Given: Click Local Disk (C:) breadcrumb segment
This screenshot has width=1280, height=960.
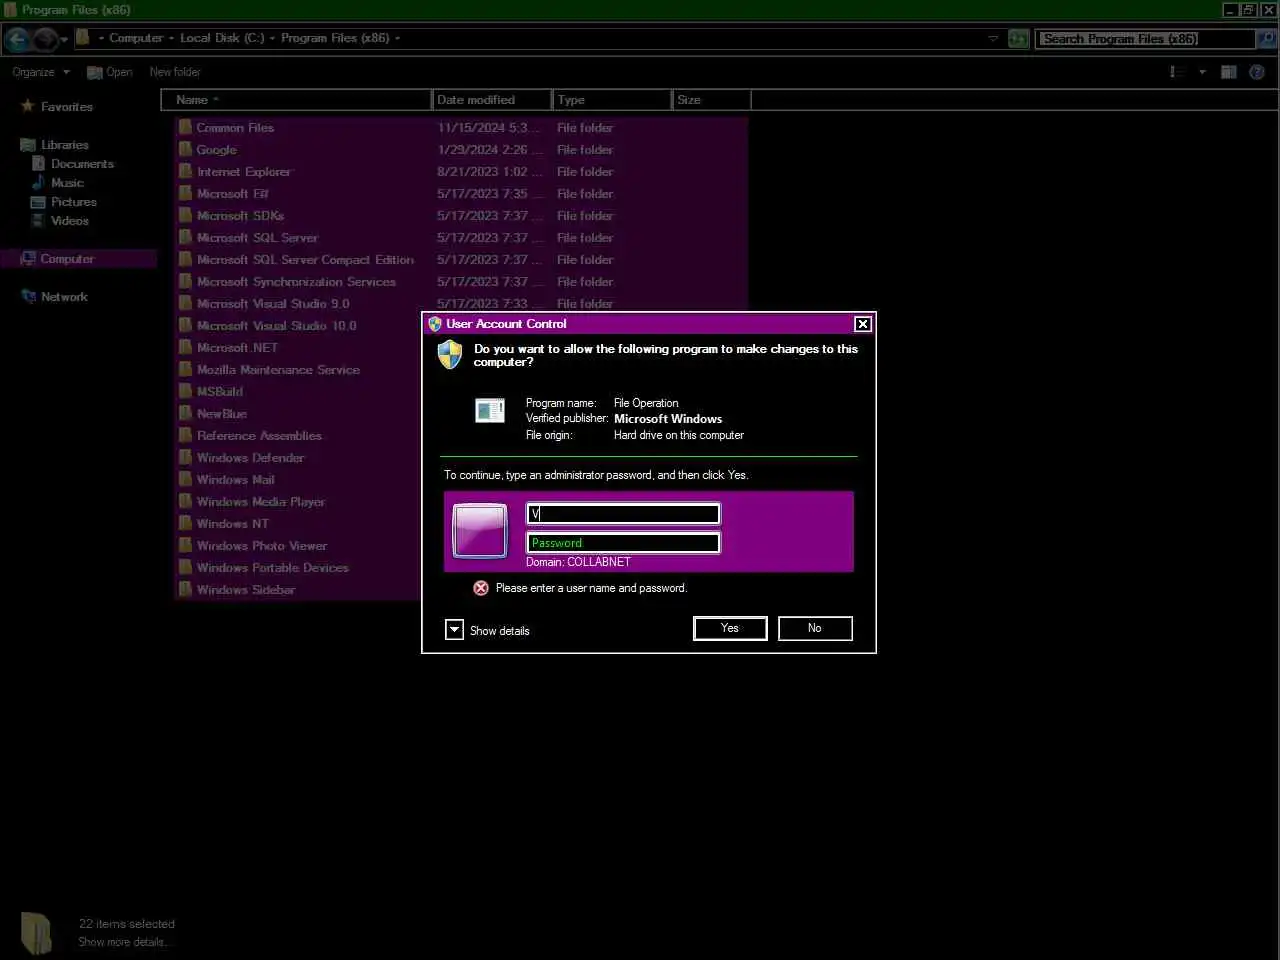Looking at the screenshot, I should (x=222, y=38).
